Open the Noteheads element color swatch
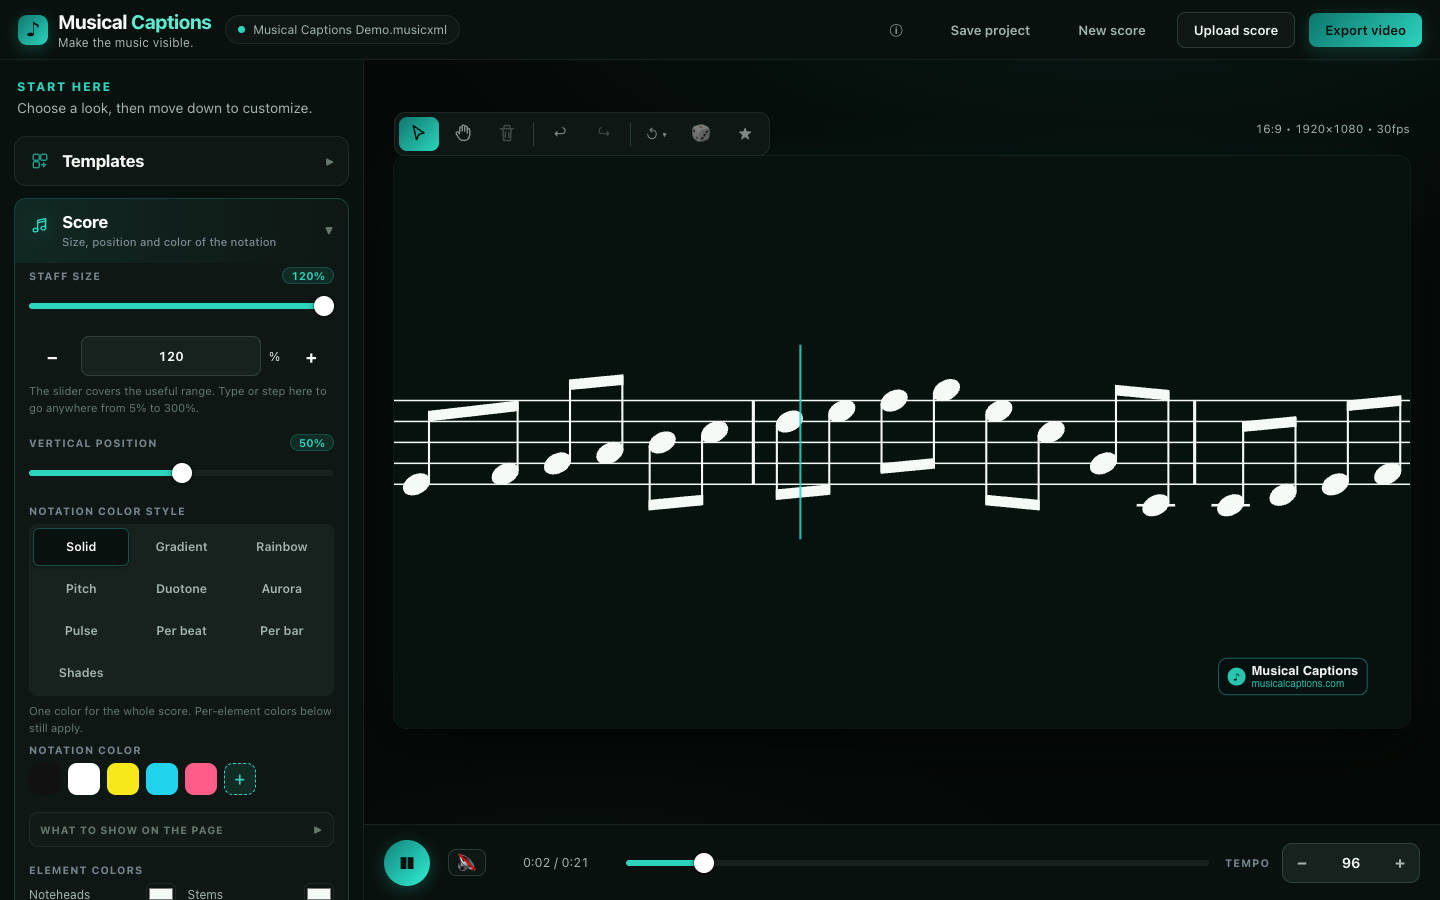The height and width of the screenshot is (900, 1440). point(161,894)
